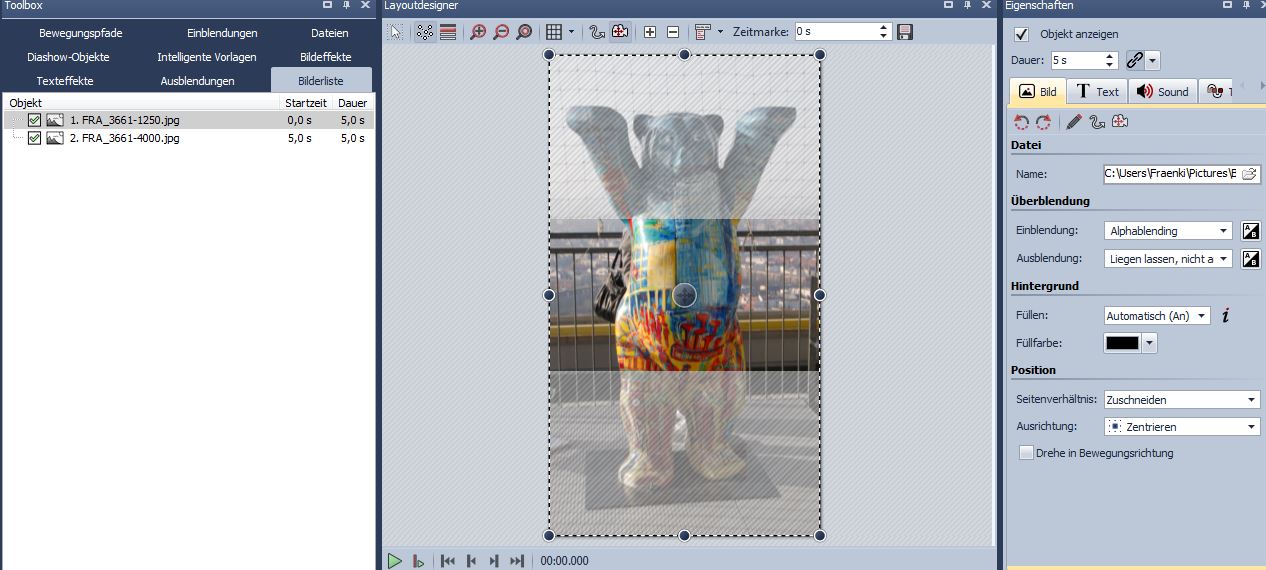Click the save floppy disk icon beside Zeitmarke

pyautogui.click(x=905, y=32)
